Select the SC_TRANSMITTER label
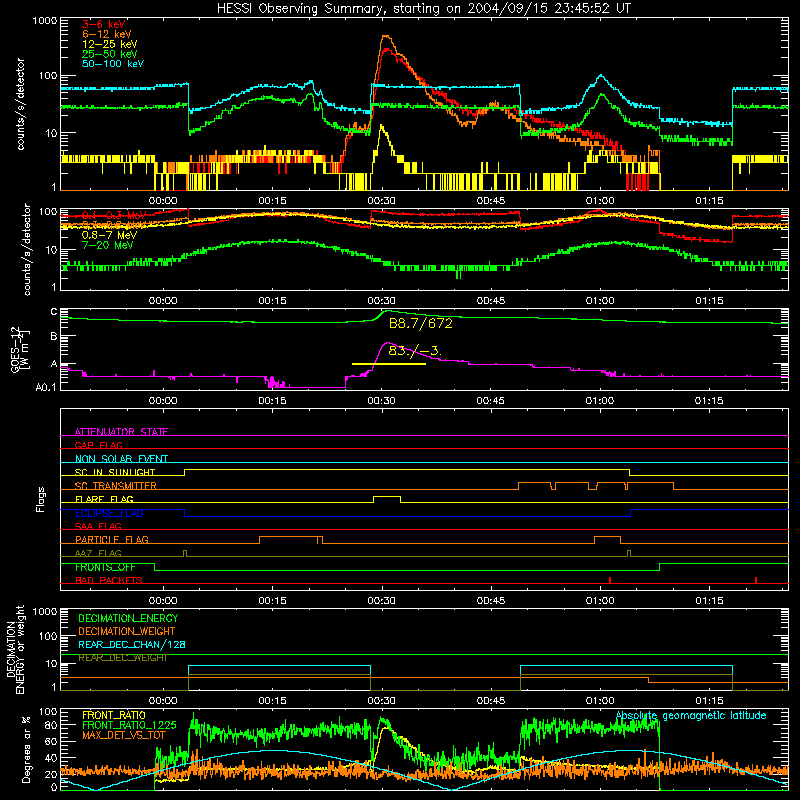Viewport: 800px width, 800px height. (116, 486)
